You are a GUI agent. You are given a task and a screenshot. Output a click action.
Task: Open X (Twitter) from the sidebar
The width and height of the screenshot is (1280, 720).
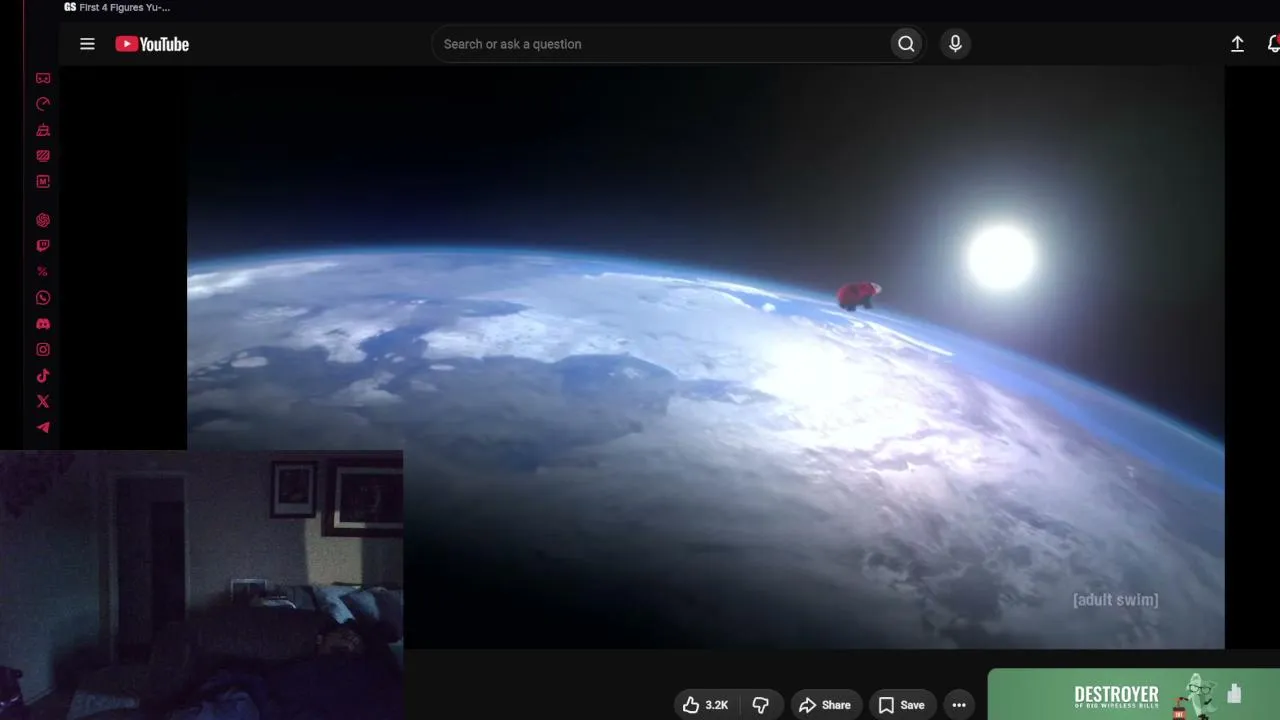(x=43, y=402)
